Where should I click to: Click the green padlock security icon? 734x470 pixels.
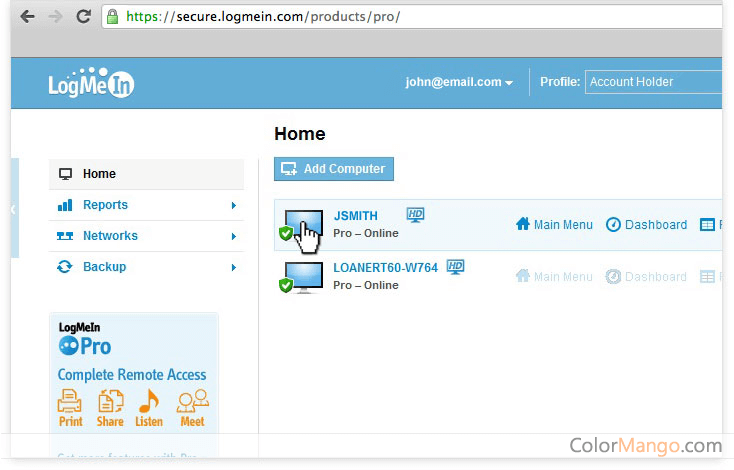tap(112, 17)
